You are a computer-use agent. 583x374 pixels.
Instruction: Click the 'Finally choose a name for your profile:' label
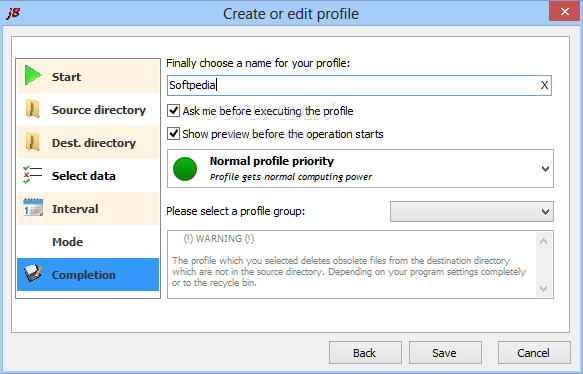(258, 63)
